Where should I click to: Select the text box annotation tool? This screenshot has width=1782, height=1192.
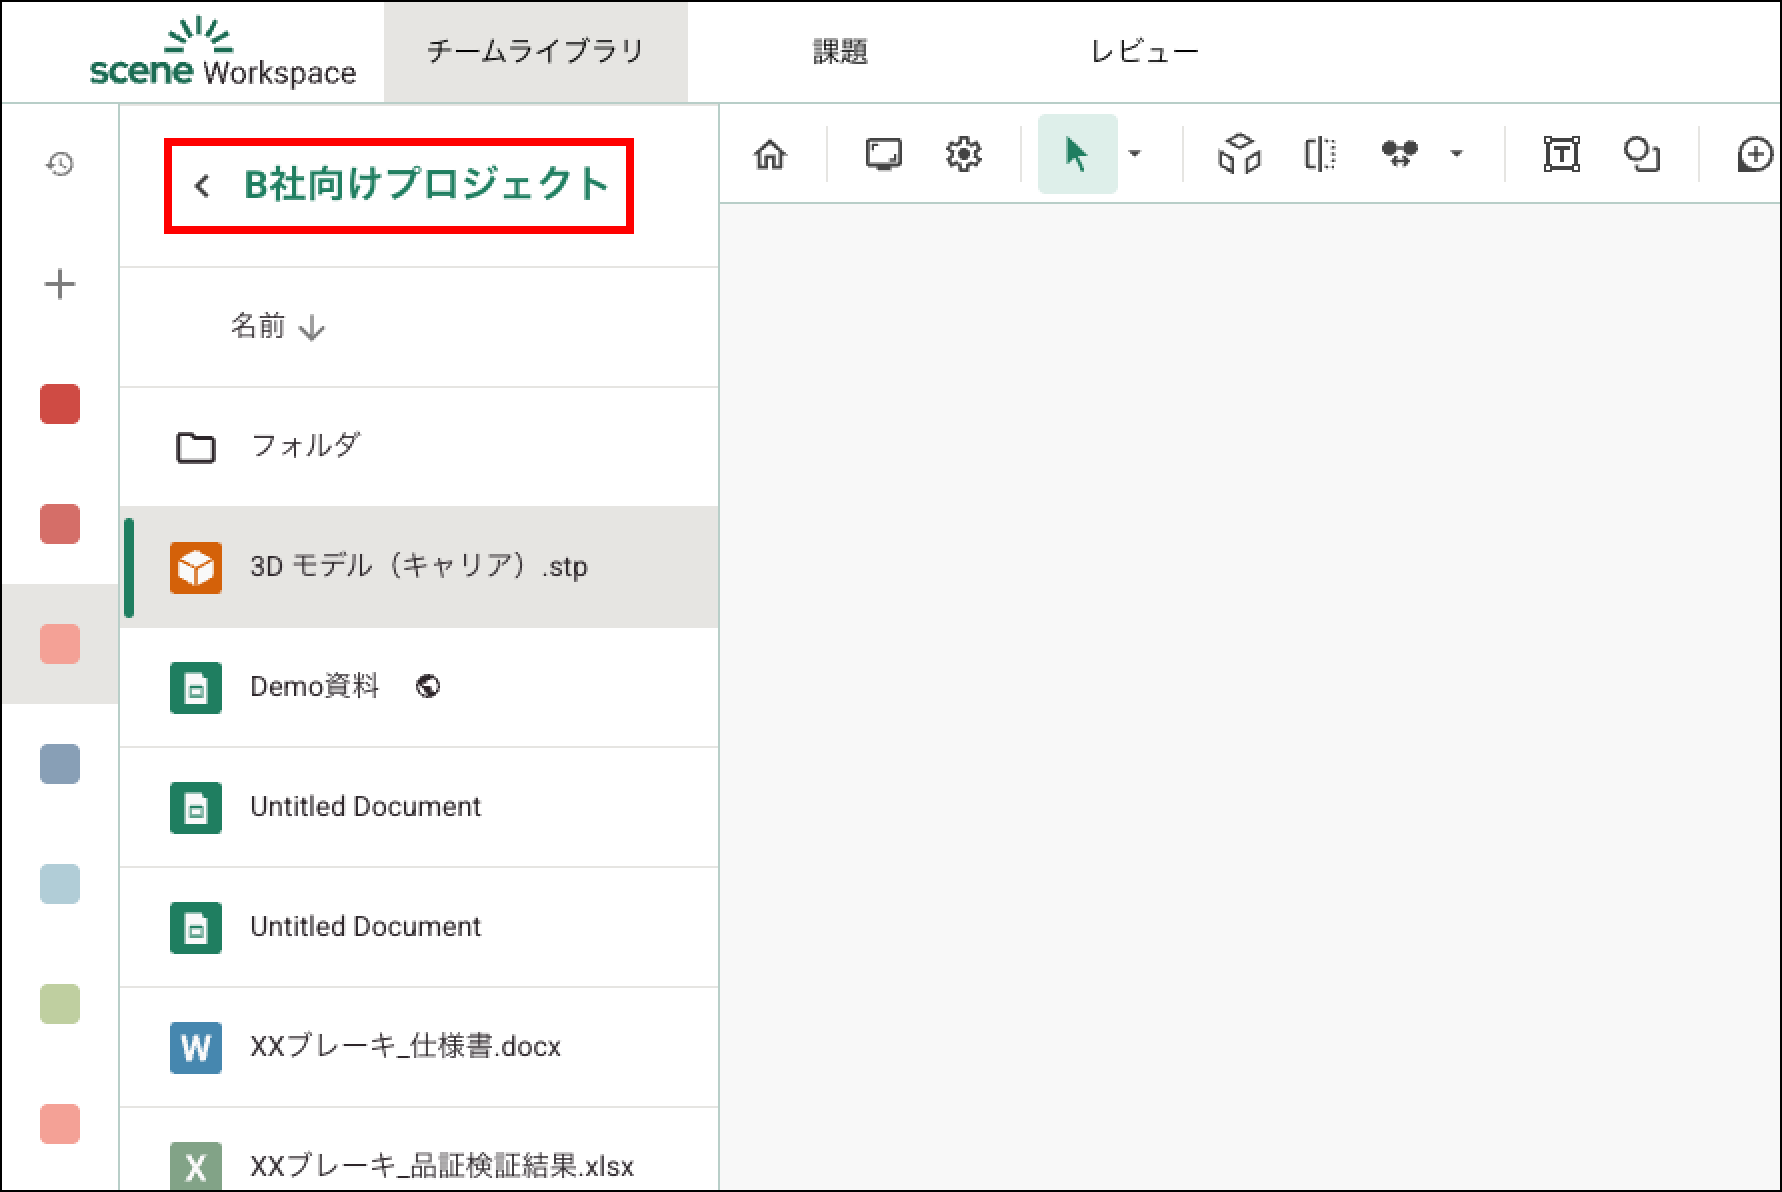[x=1561, y=155]
